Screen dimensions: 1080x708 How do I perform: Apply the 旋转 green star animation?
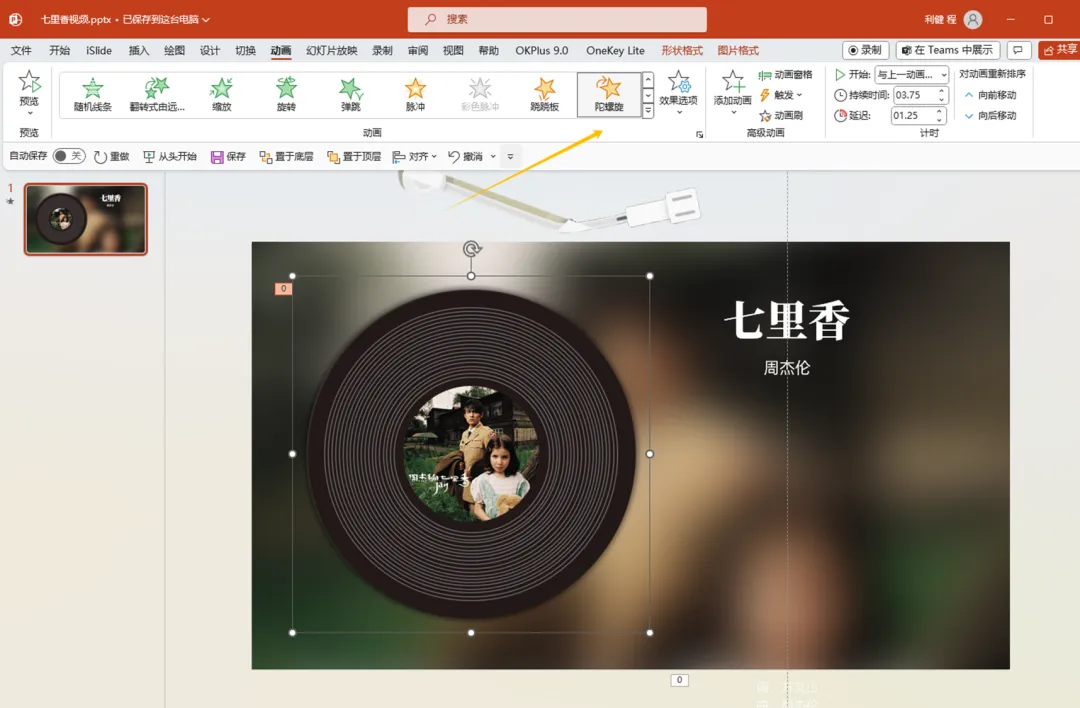(x=286, y=94)
